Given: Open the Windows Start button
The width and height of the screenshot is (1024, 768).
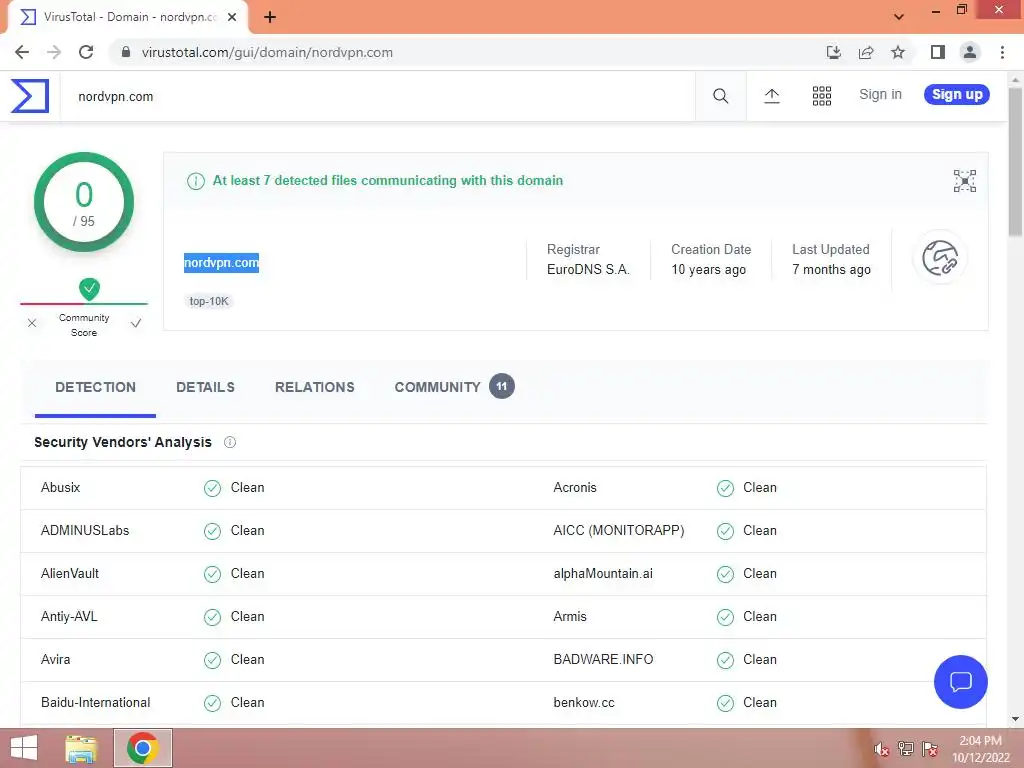Looking at the screenshot, I should [24, 748].
